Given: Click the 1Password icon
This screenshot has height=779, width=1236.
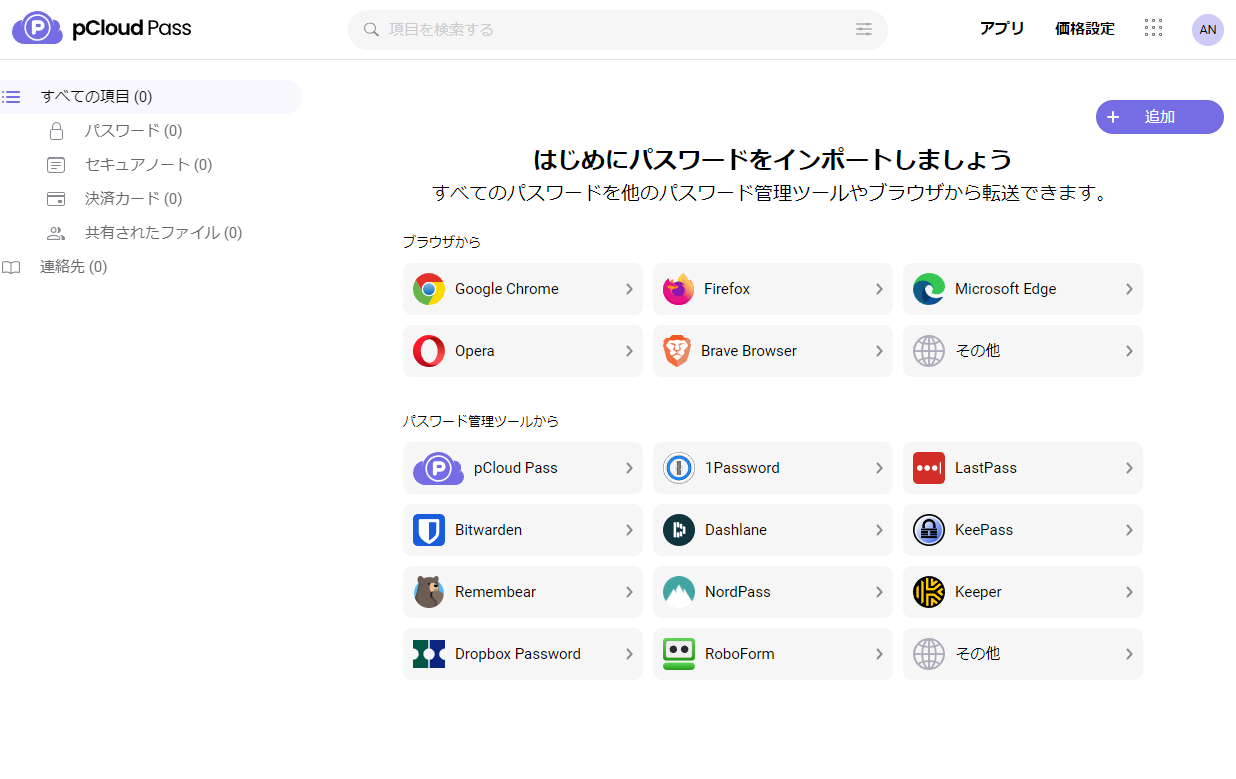Looking at the screenshot, I should pyautogui.click(x=679, y=468).
